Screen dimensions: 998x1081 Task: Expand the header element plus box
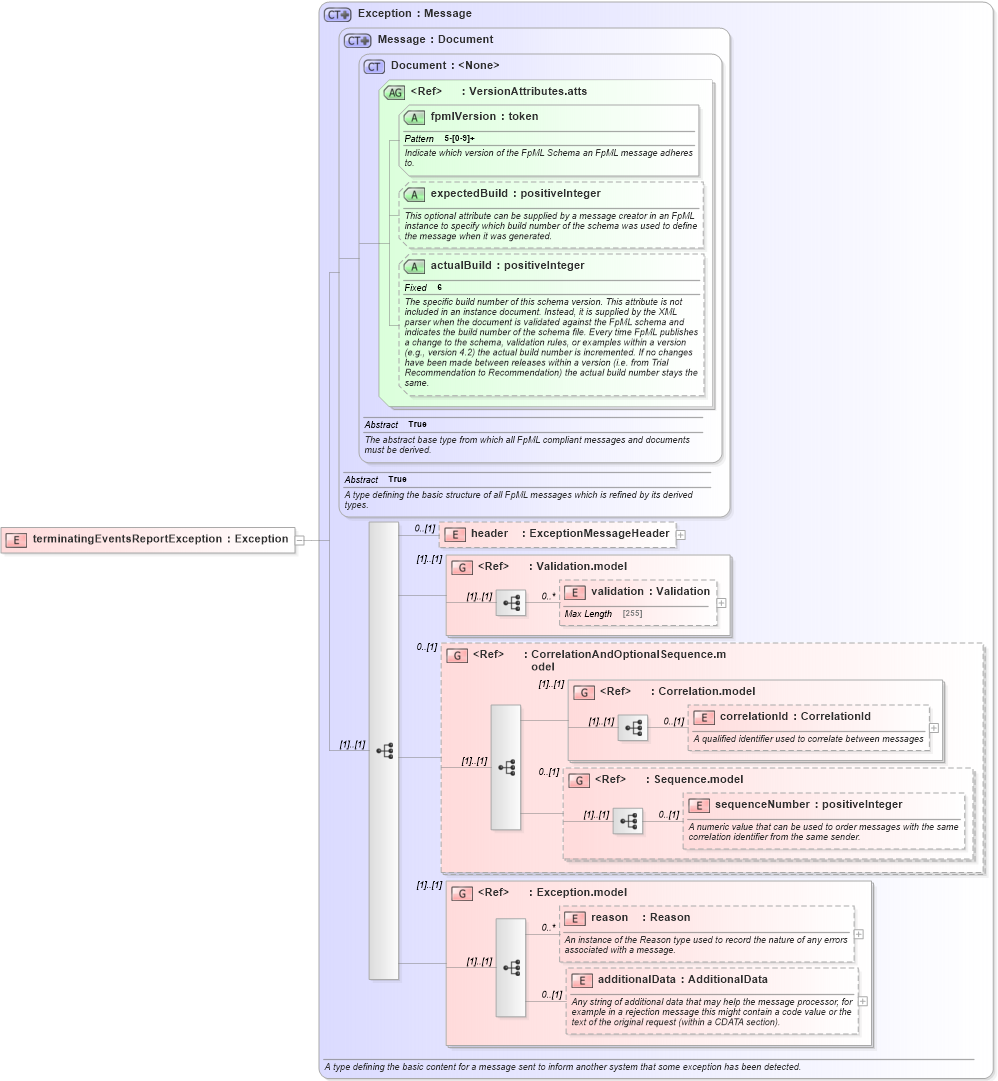pyautogui.click(x=681, y=535)
